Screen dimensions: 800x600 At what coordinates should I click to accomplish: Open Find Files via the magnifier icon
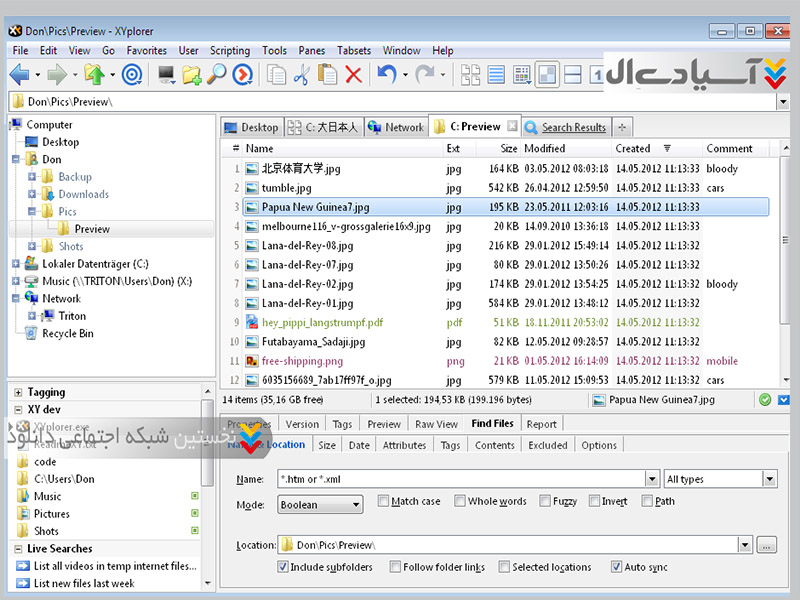point(217,74)
